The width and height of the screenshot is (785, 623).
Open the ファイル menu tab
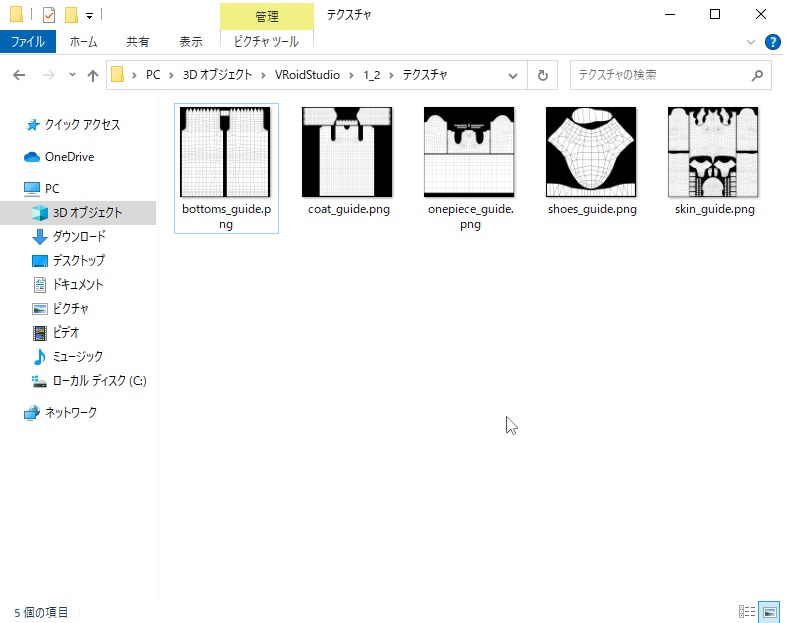click(28, 42)
